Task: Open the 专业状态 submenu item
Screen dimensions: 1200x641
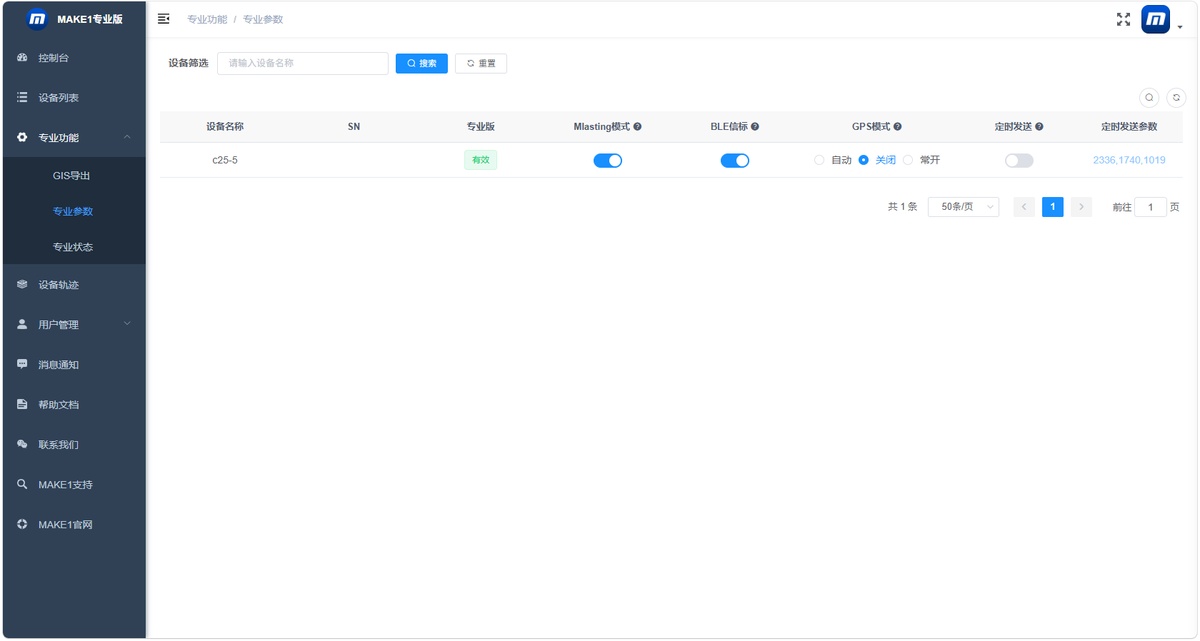Action: click(73, 247)
